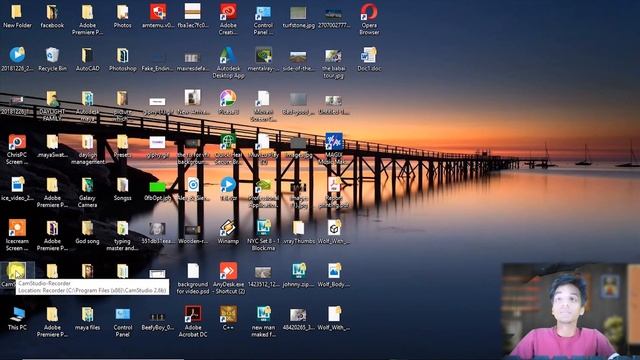640x360 pixels.
Task: Launch MAGIX Movie Maker shortcut
Action: point(333,149)
